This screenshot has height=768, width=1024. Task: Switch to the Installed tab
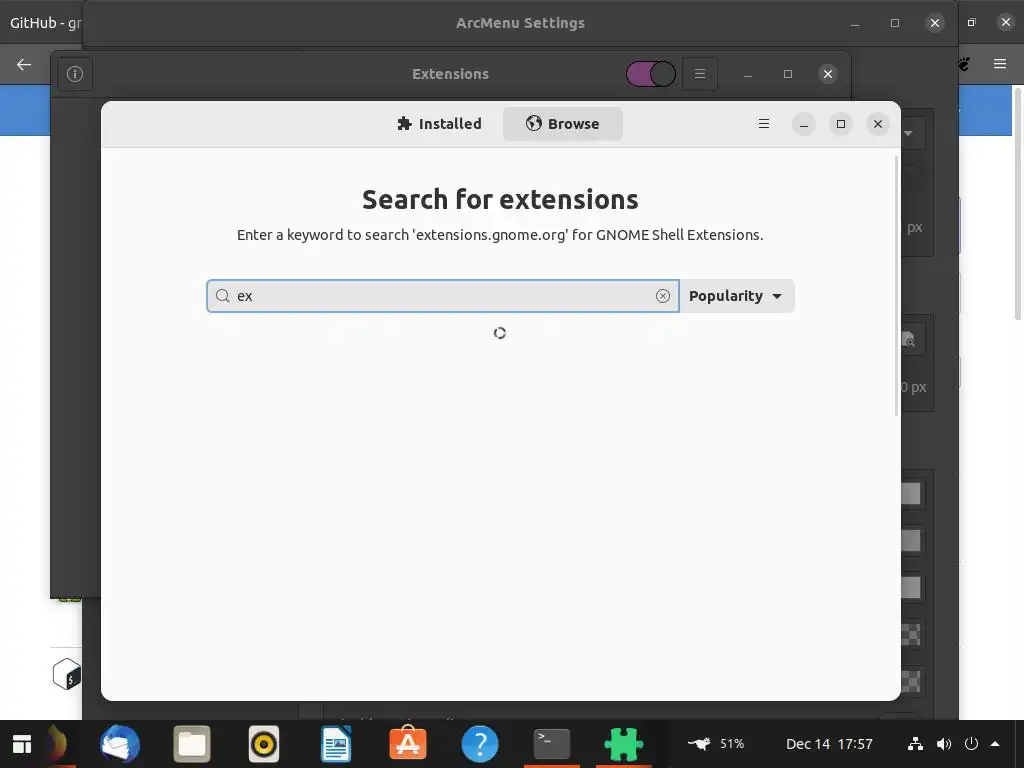pos(440,123)
